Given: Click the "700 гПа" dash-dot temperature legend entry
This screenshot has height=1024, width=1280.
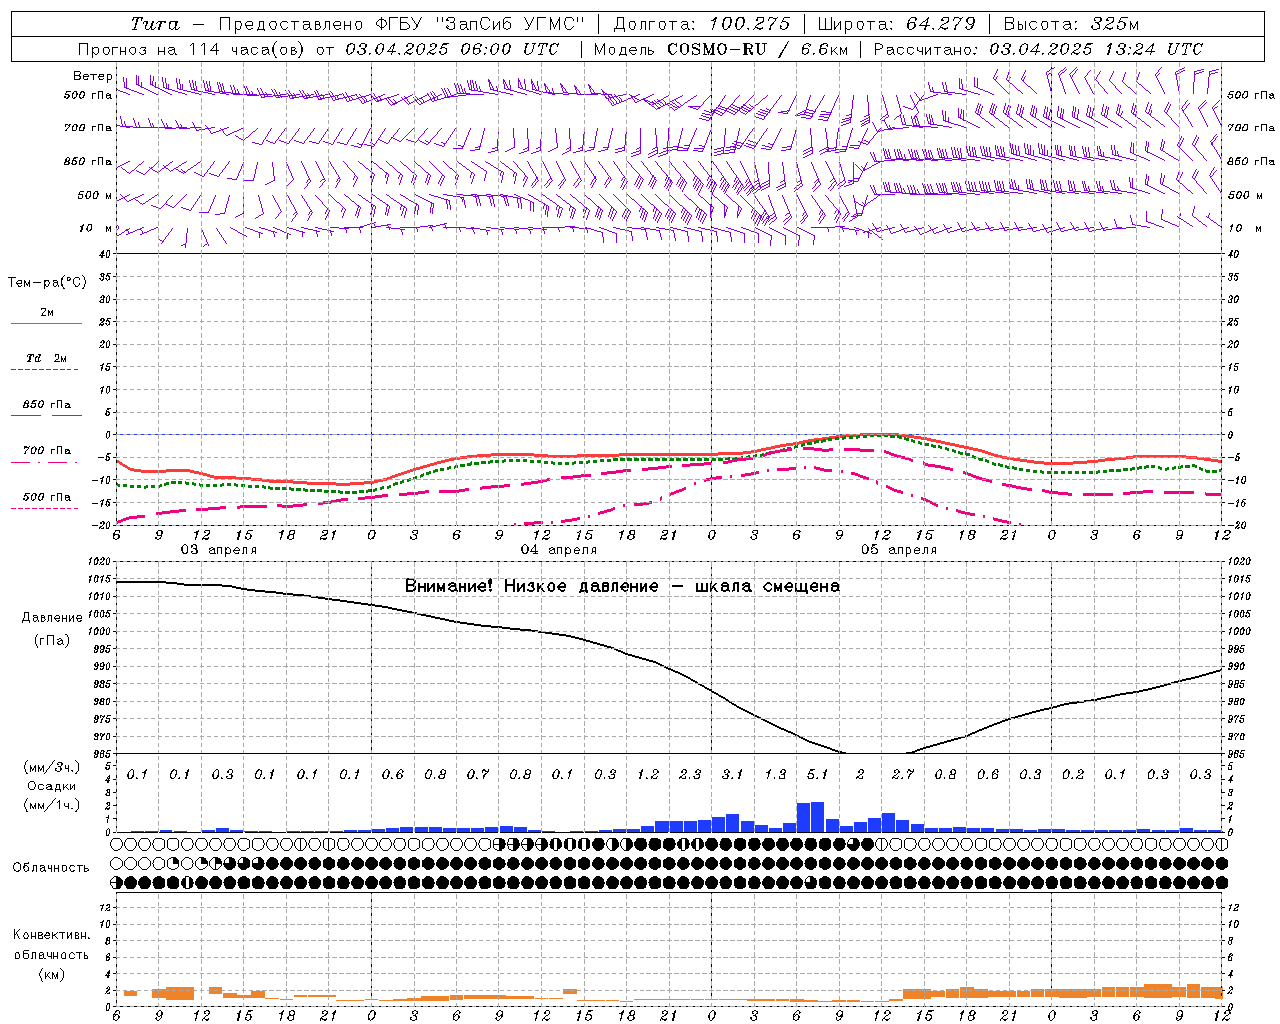Looking at the screenshot, I should click(x=46, y=451).
